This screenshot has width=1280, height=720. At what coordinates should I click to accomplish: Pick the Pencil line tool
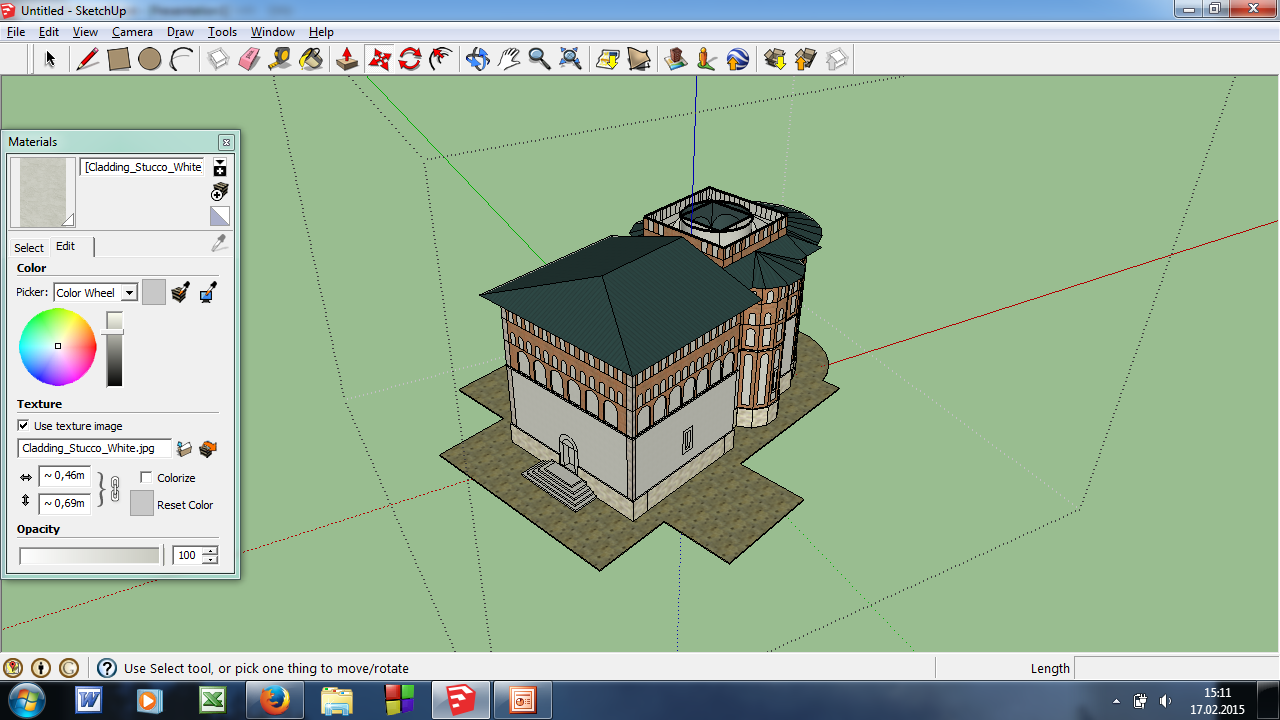pyautogui.click(x=88, y=59)
